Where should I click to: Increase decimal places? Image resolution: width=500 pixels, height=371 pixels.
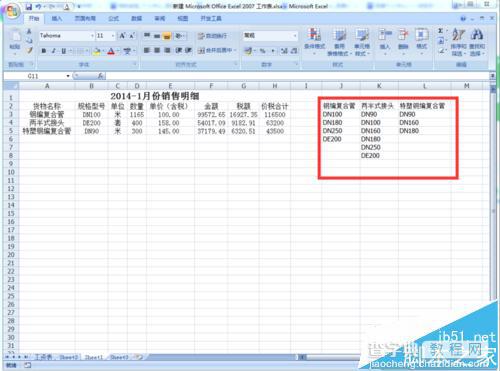point(284,51)
